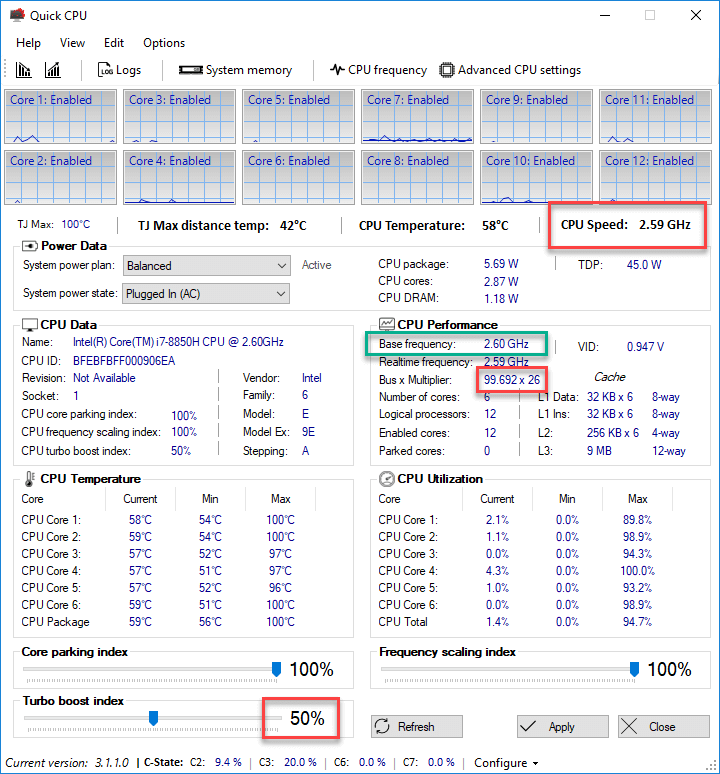Click the TDP value 45.0 W
This screenshot has width=720, height=774.
644,265
